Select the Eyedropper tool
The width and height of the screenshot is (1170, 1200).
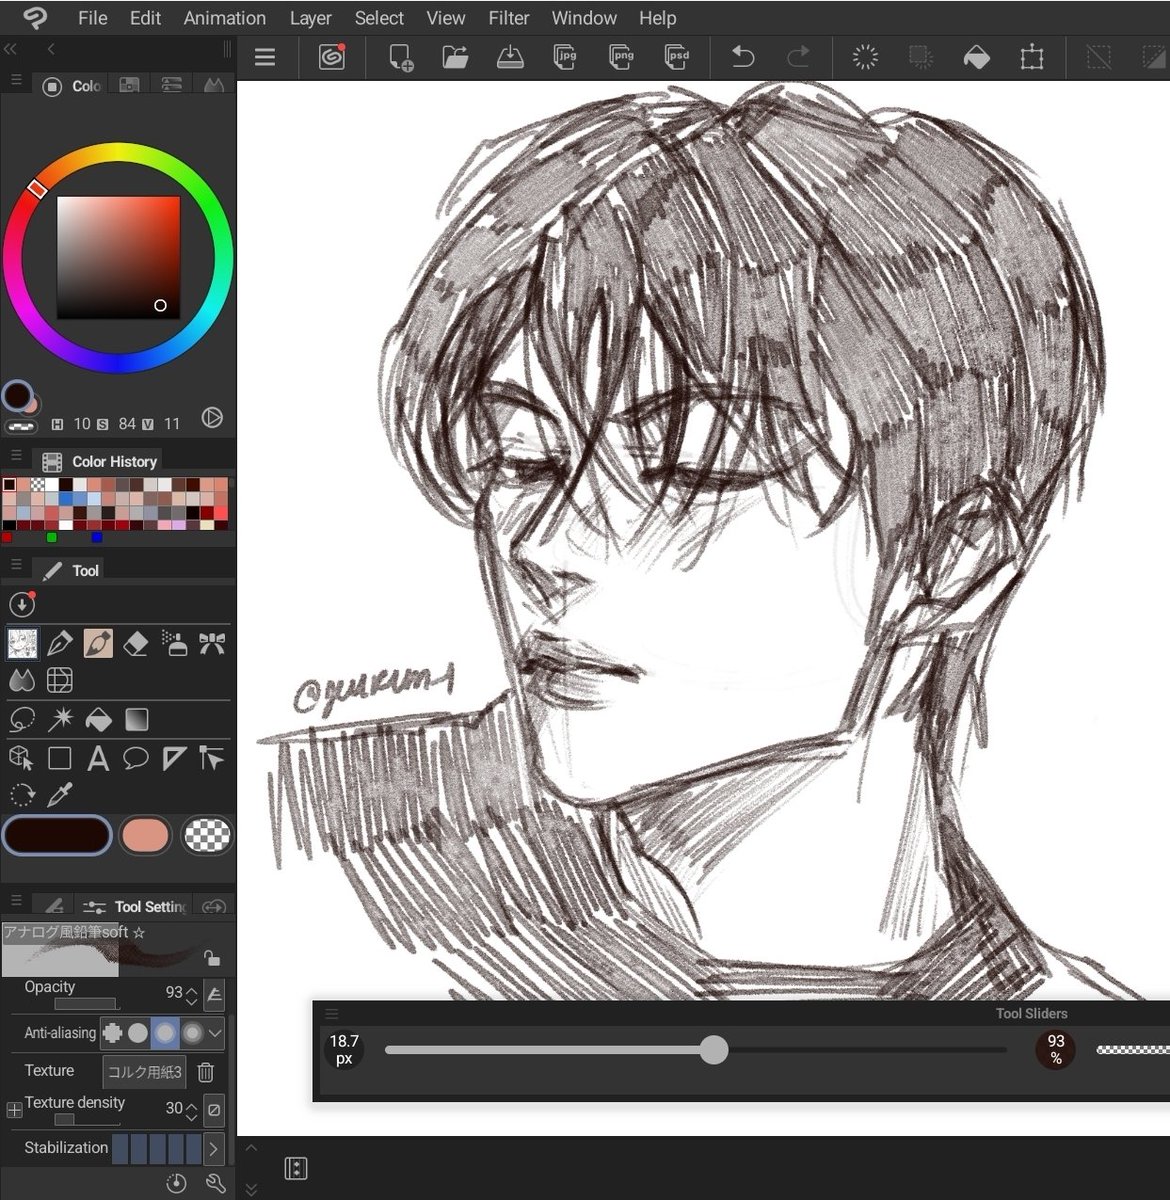60,796
